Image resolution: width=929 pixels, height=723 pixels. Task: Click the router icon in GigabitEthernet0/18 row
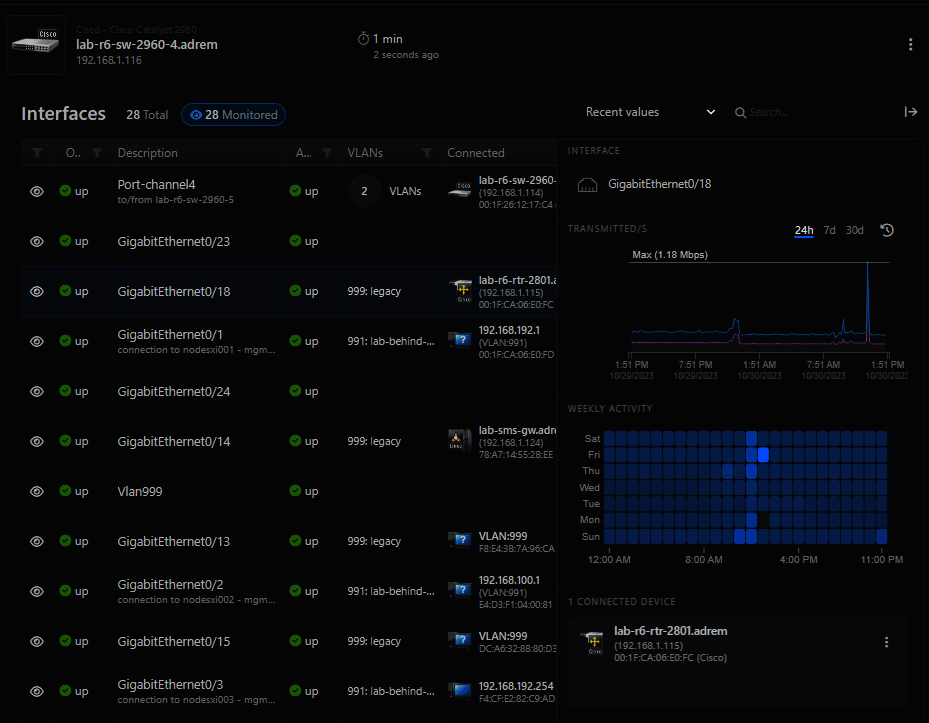click(x=460, y=291)
